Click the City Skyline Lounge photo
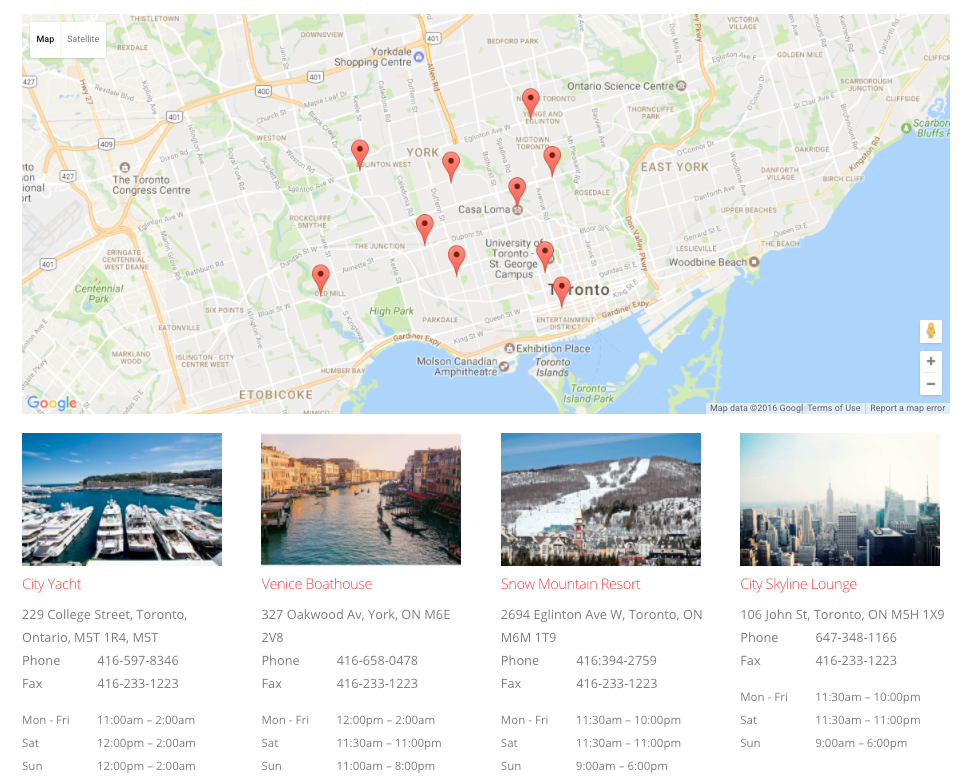 840,500
